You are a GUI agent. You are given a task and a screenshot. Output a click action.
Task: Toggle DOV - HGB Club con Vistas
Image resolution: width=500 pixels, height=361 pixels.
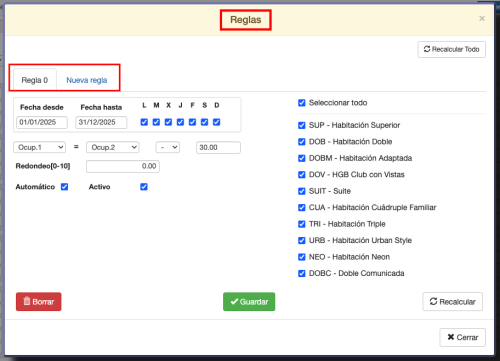302,175
